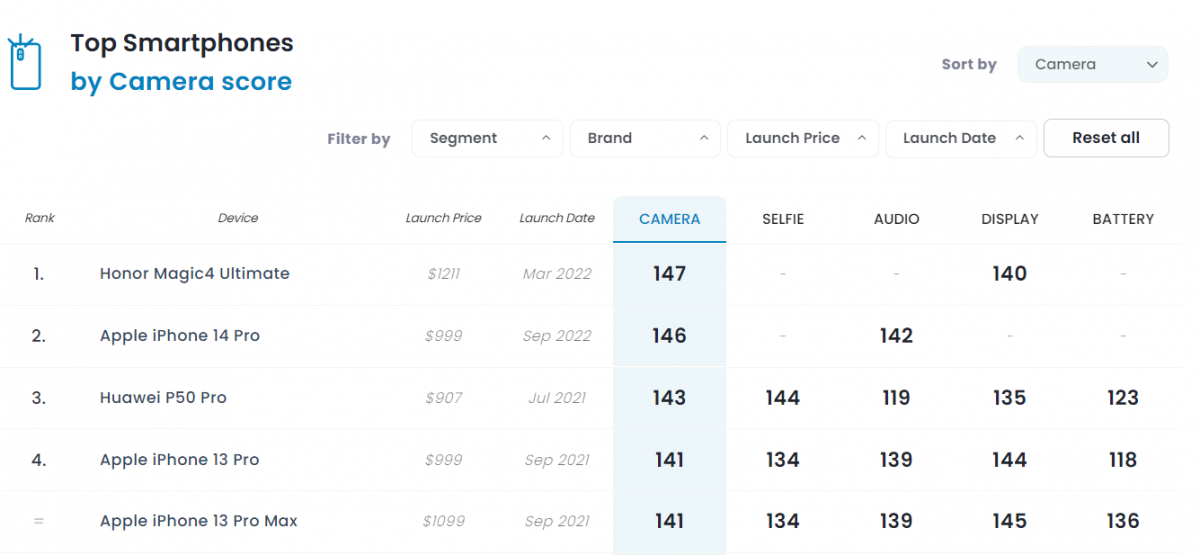Expand the Brand filter
This screenshot has width=1200, height=555.
(645, 139)
